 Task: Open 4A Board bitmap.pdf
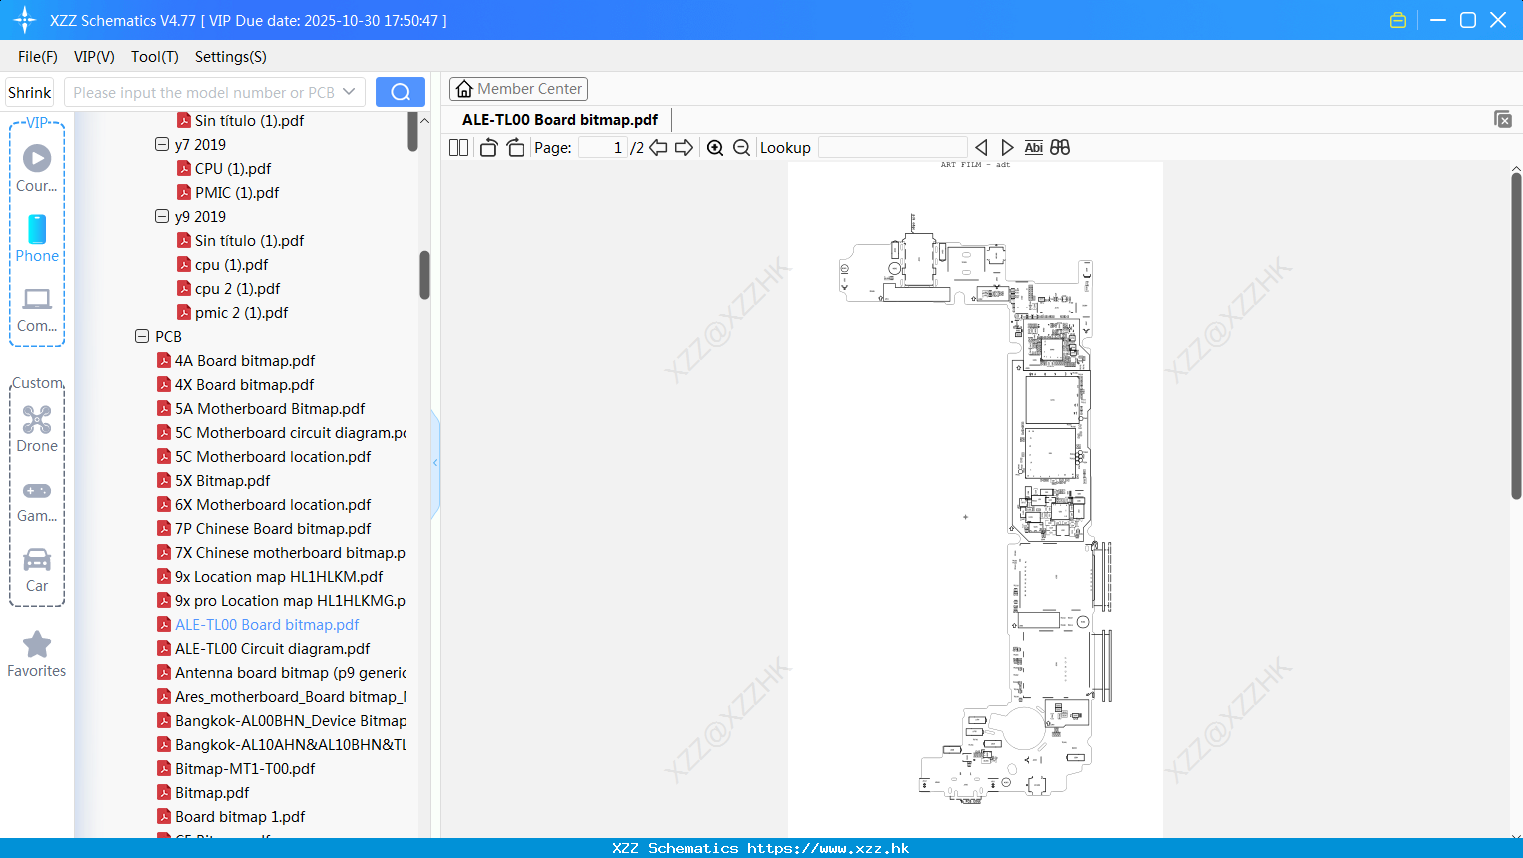(245, 360)
